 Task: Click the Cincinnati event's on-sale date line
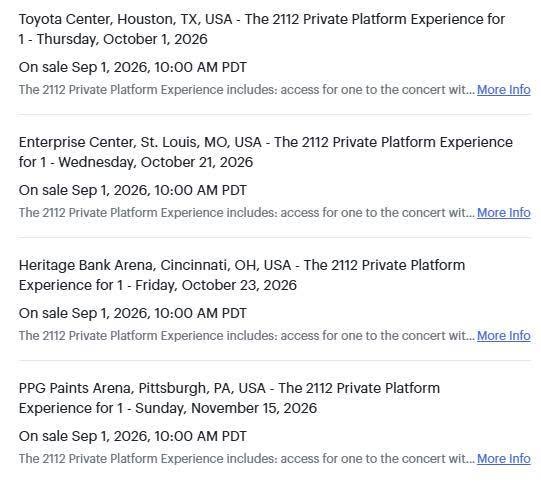point(133,313)
